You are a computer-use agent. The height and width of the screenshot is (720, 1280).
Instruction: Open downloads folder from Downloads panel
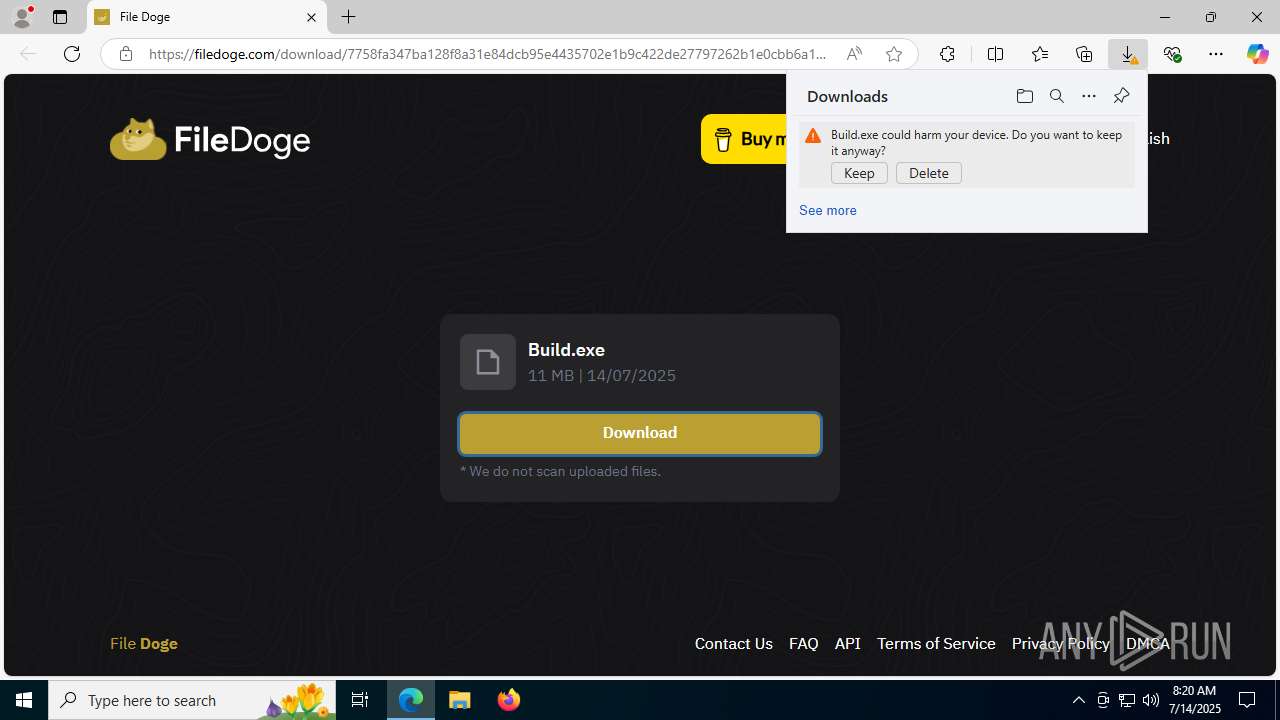(1024, 96)
